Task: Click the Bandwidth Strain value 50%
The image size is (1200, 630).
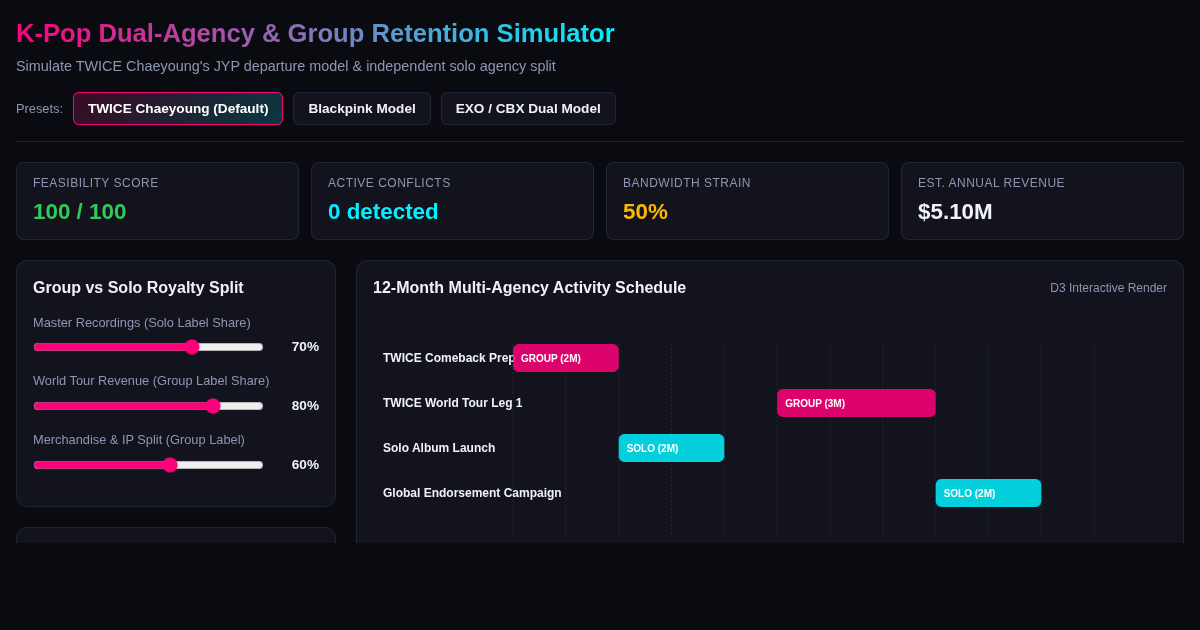Action: point(645,212)
